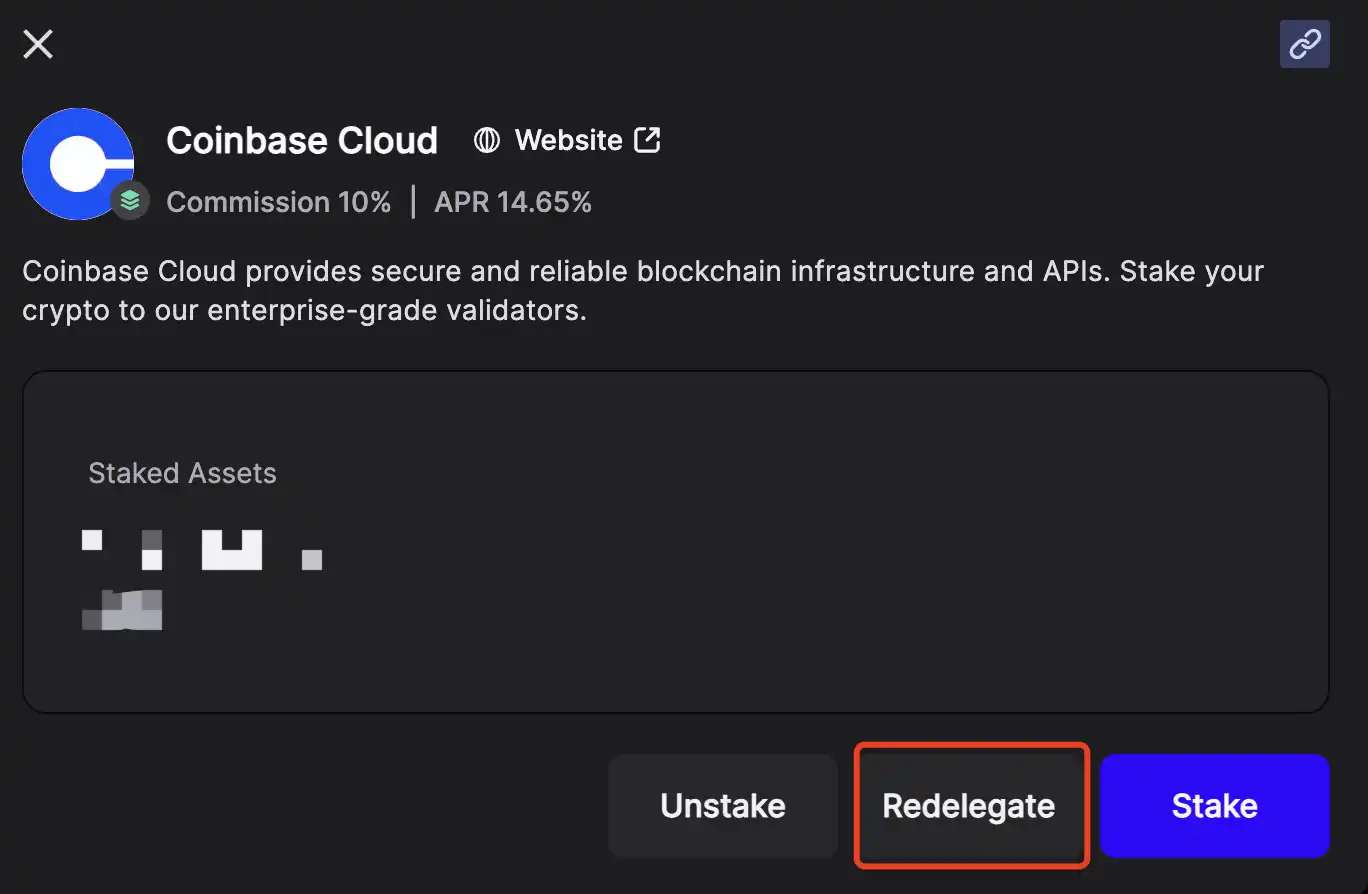Hit the blue Stake button
The image size is (1368, 894).
click(x=1214, y=805)
